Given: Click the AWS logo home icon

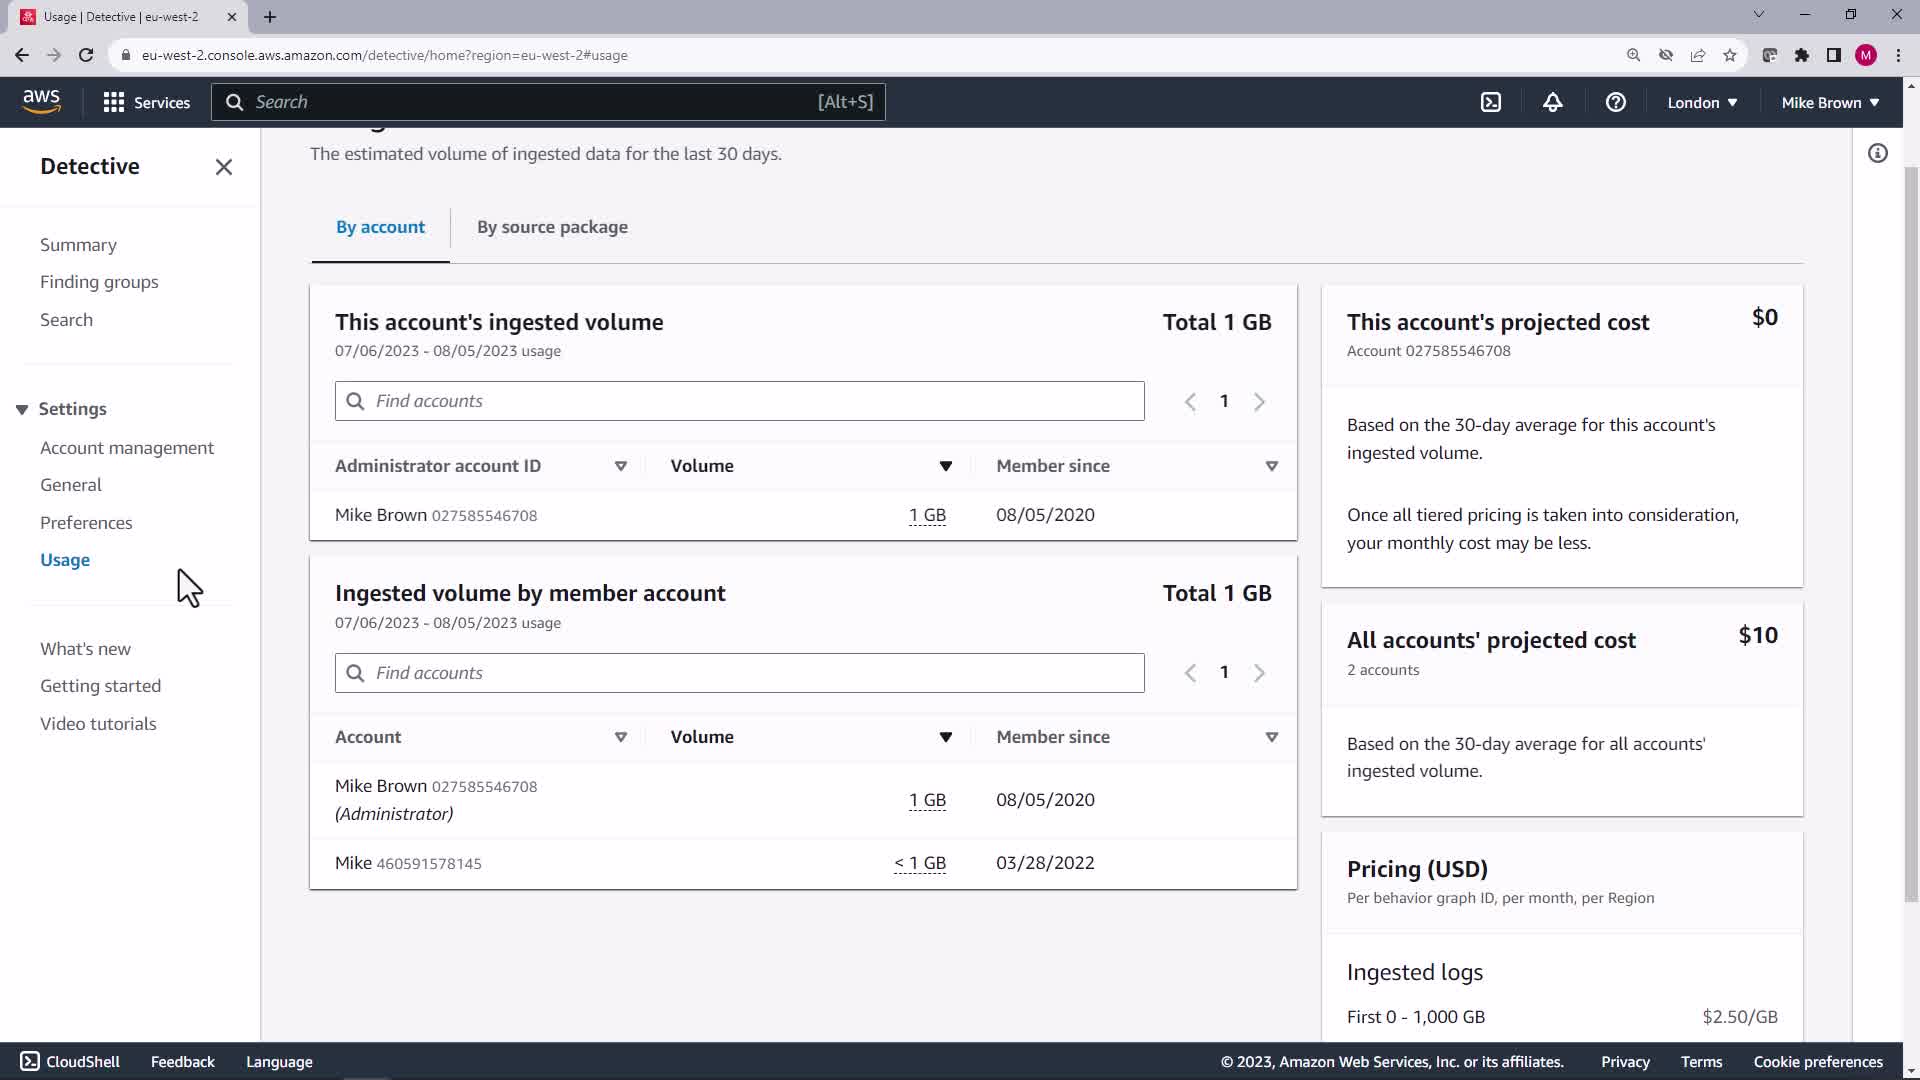Looking at the screenshot, I should click(x=41, y=101).
